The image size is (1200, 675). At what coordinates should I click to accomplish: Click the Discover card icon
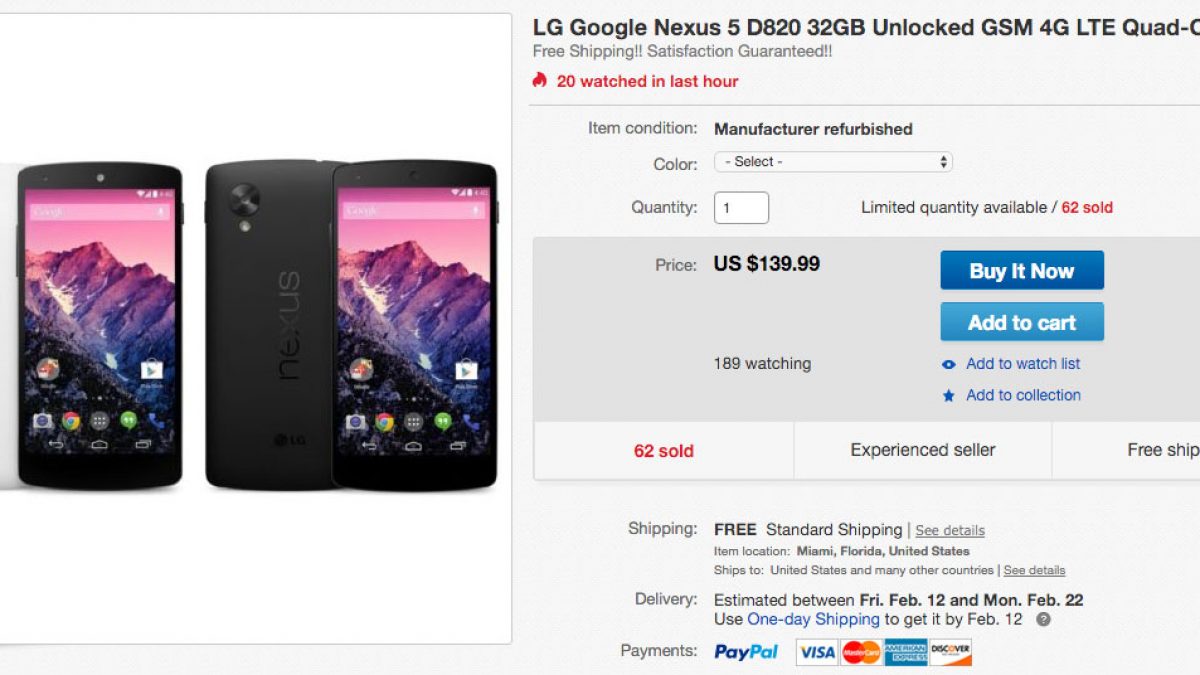[x=949, y=652]
